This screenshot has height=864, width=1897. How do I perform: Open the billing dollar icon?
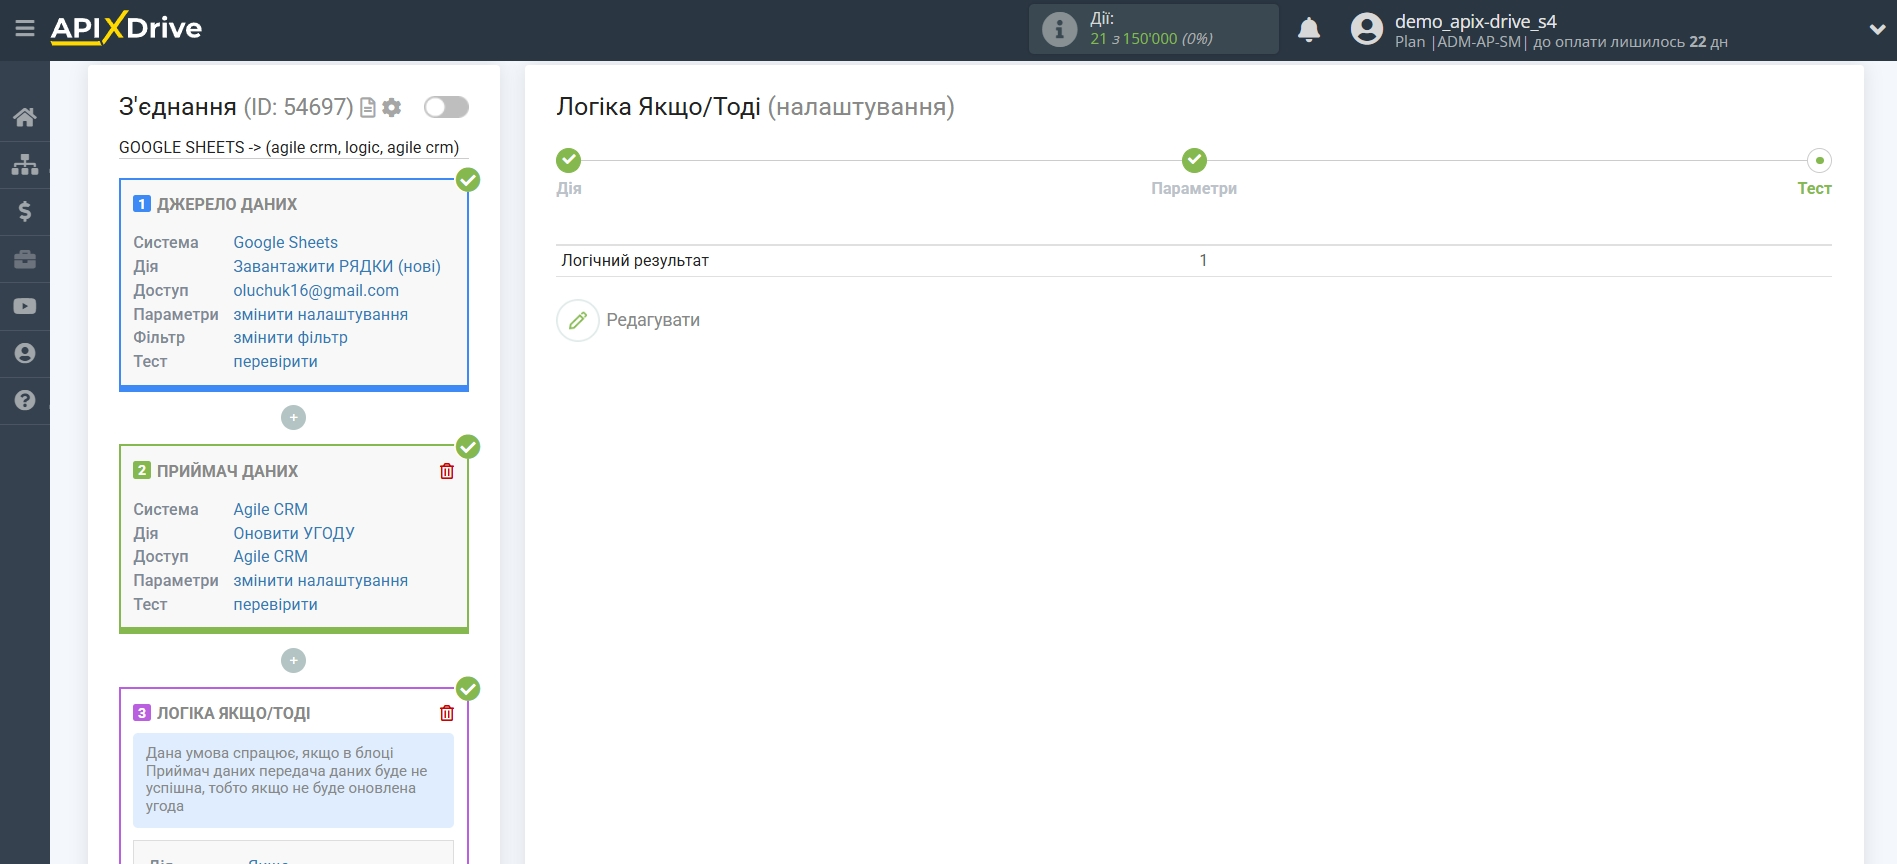(x=25, y=211)
